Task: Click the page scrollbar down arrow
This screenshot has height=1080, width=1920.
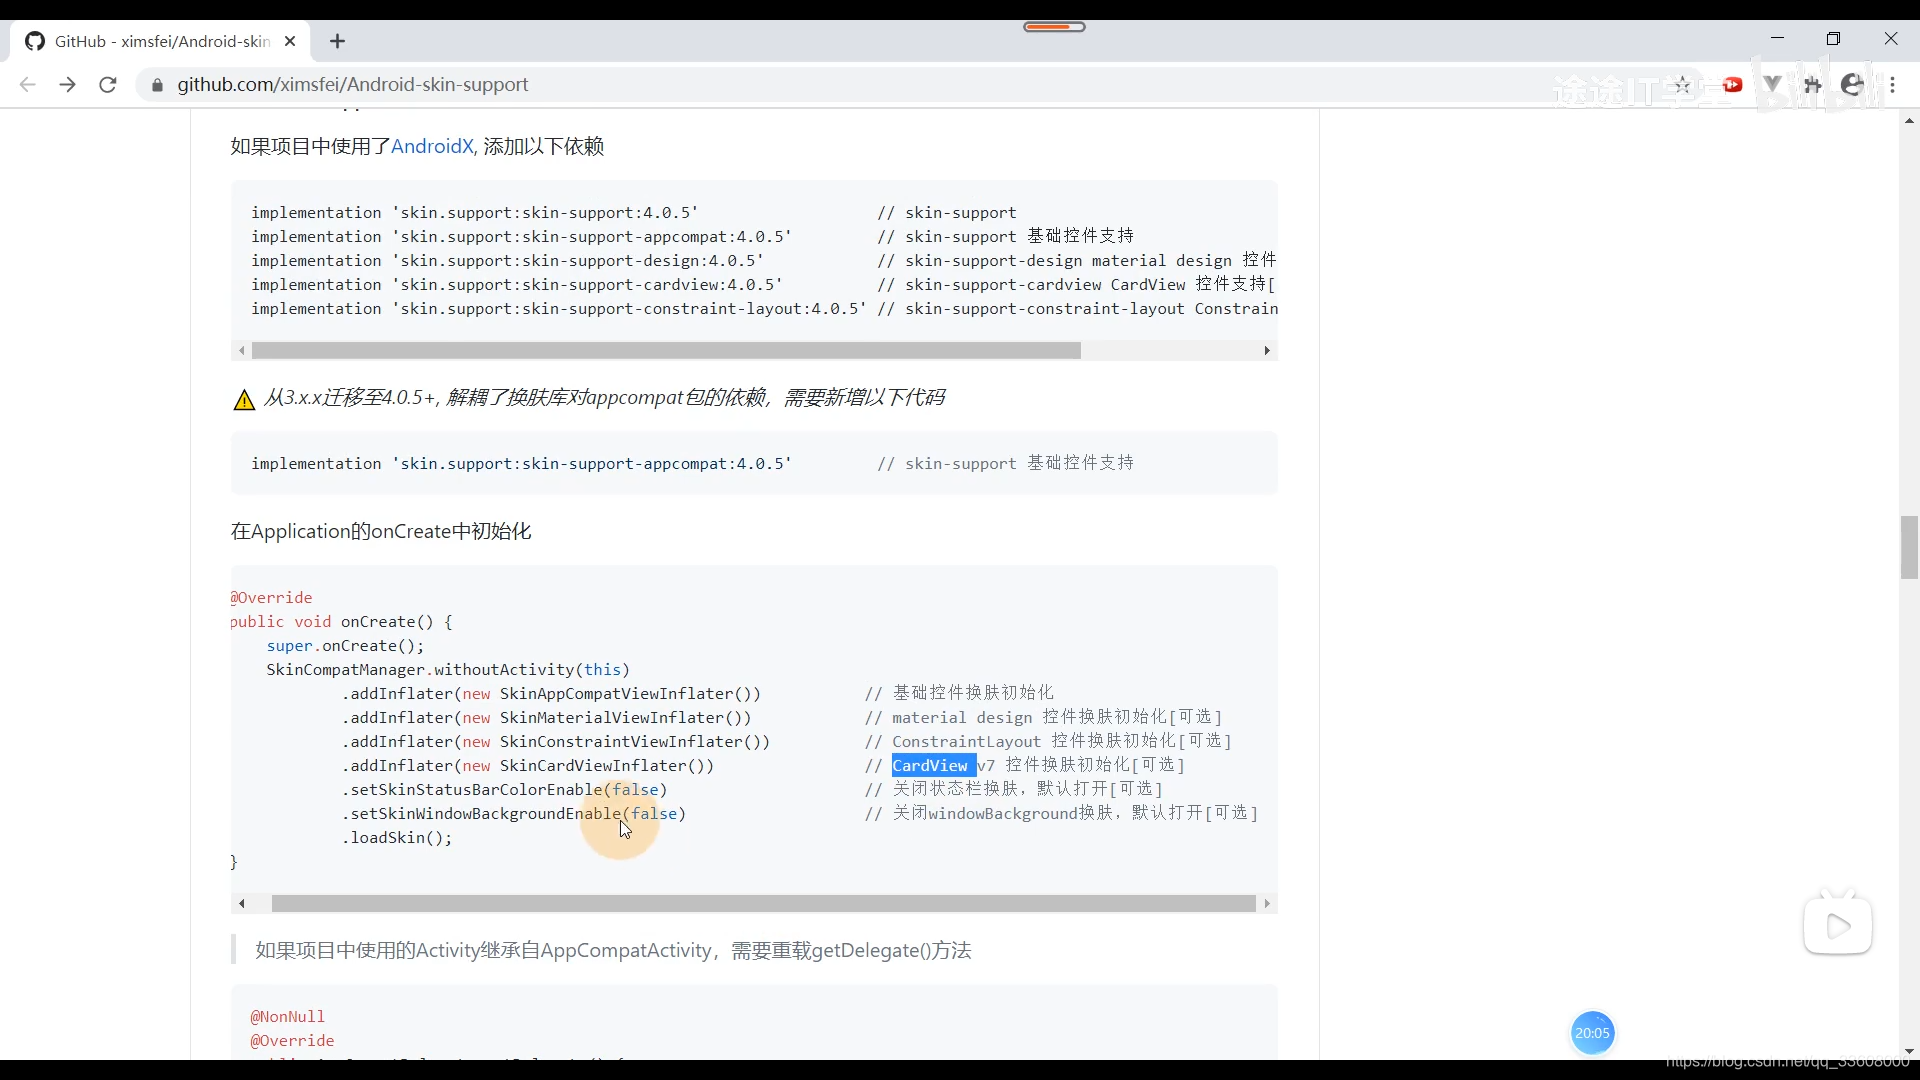Action: click(x=1909, y=1052)
